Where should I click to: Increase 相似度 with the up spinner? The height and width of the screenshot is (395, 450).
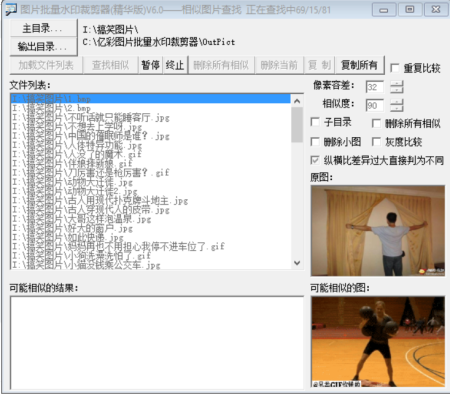tap(397, 102)
